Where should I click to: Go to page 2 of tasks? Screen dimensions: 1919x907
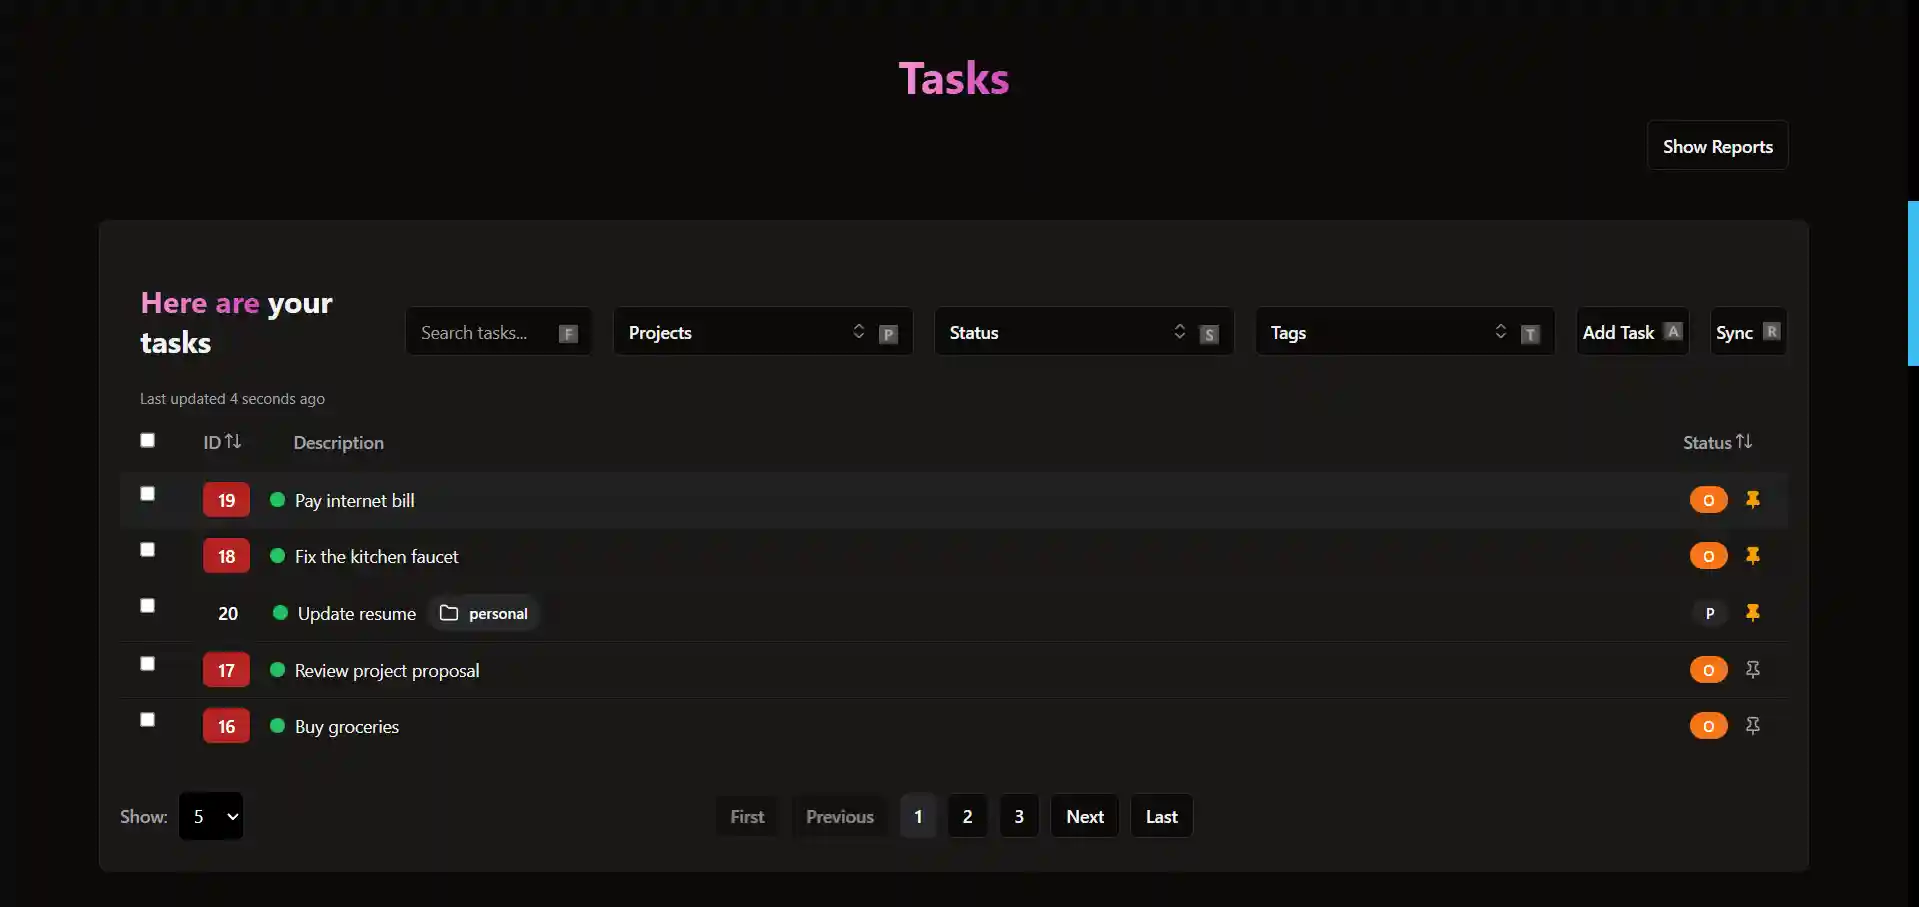click(967, 816)
